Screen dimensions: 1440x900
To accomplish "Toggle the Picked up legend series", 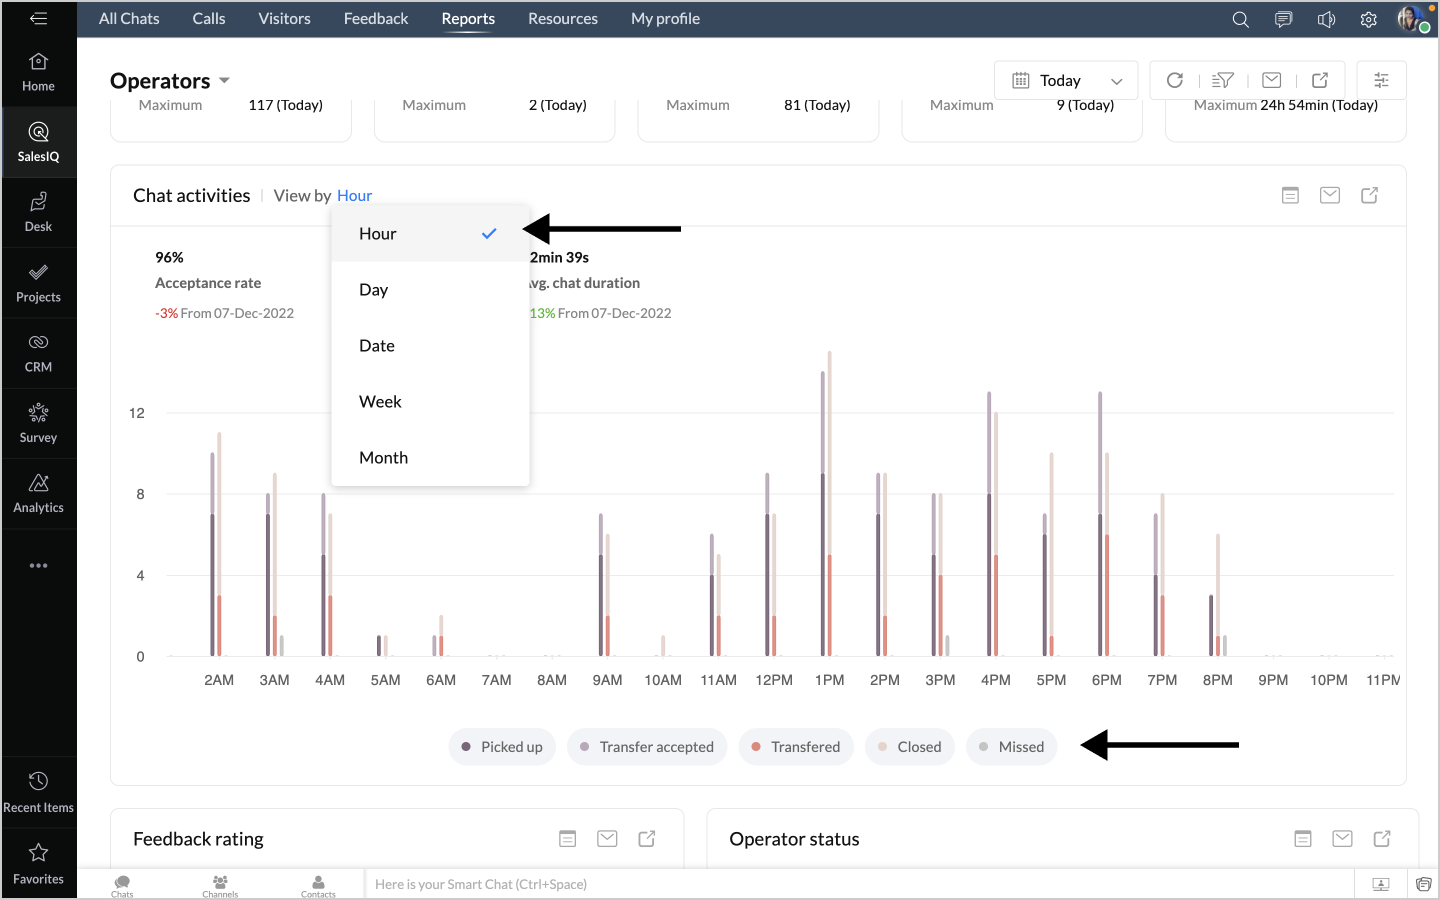I will tap(501, 747).
